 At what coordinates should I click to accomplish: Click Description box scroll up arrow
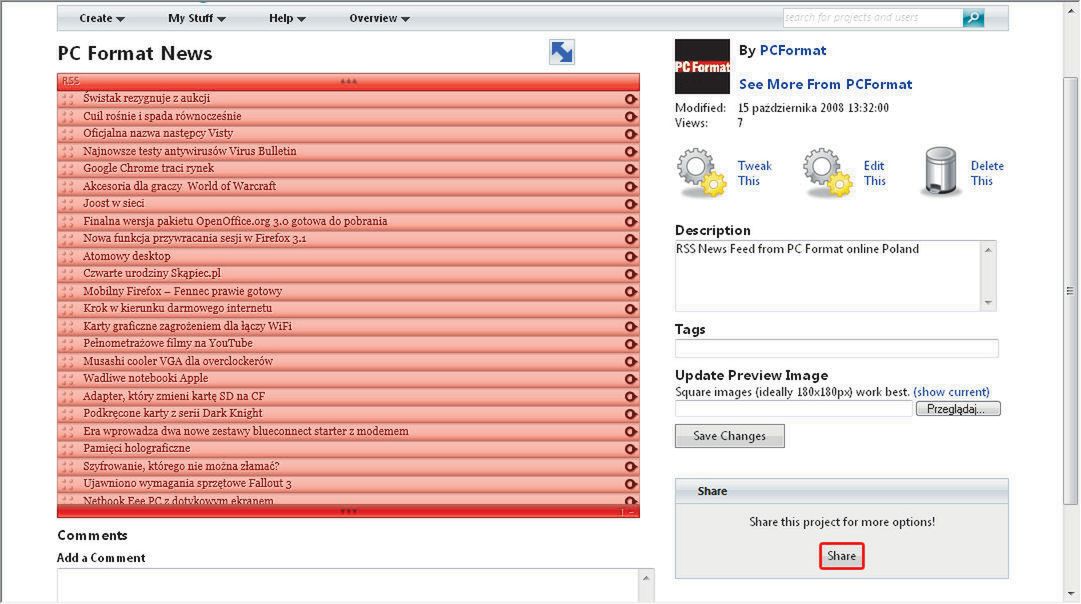[x=988, y=250]
